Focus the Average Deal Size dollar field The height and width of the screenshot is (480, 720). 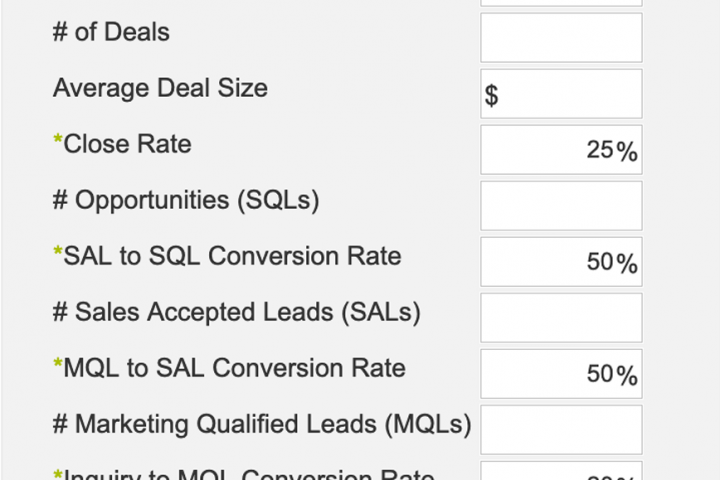561,94
